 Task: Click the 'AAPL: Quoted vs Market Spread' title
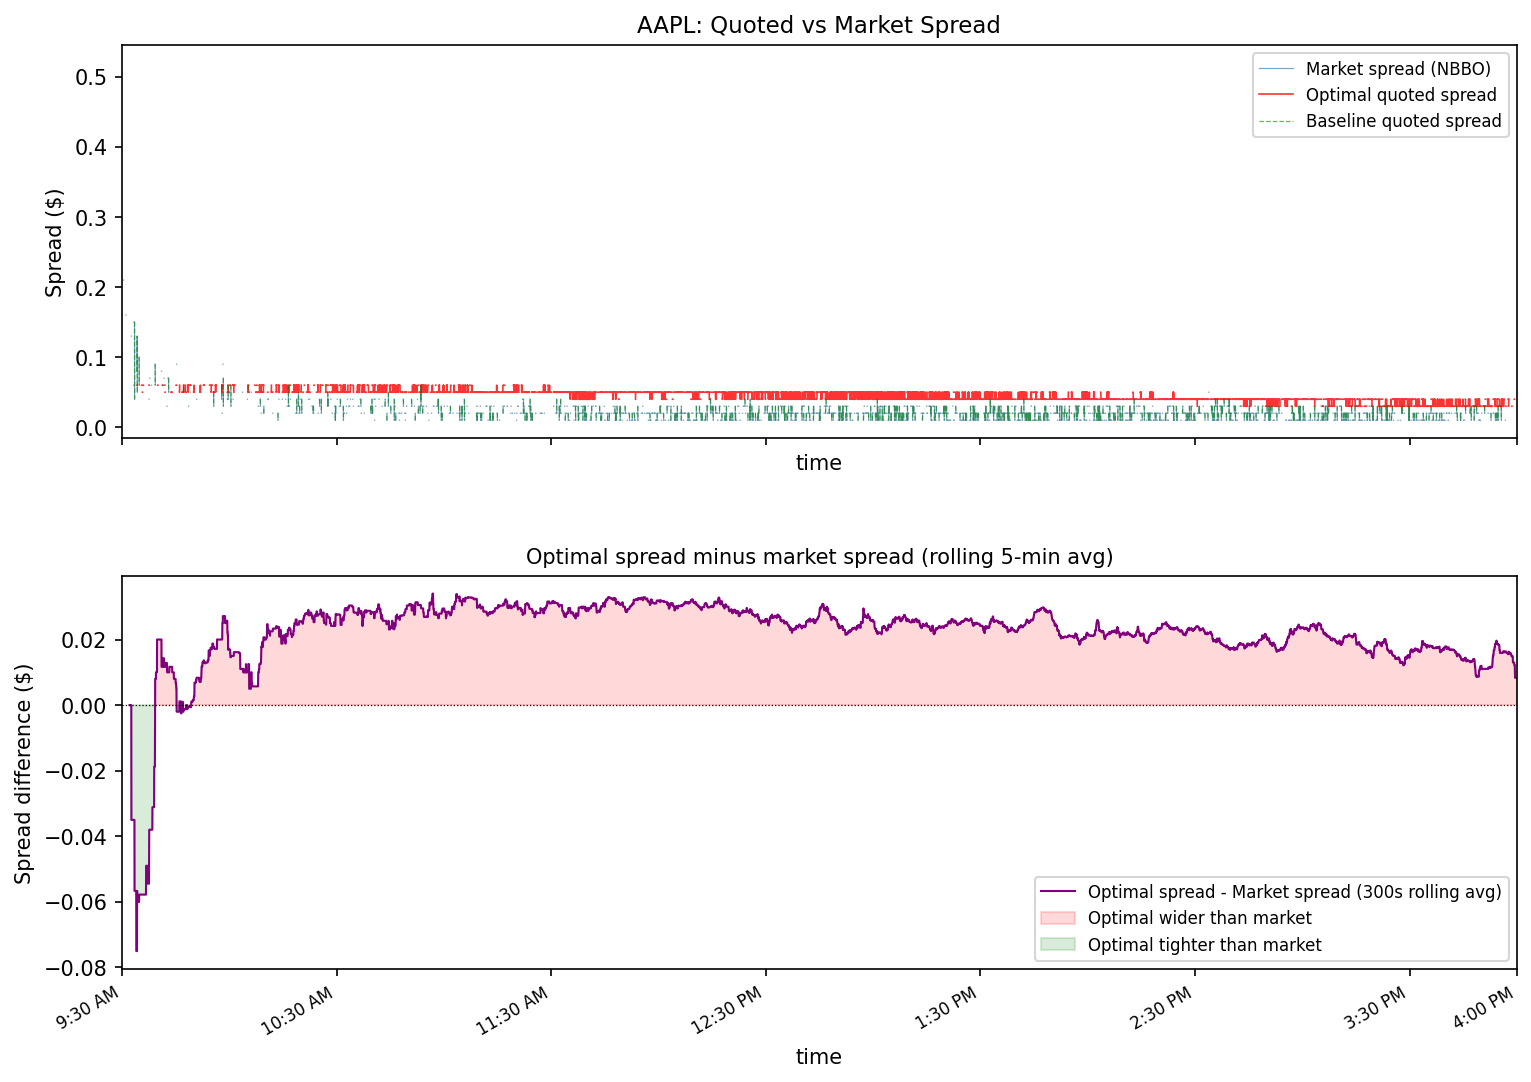[x=818, y=25]
